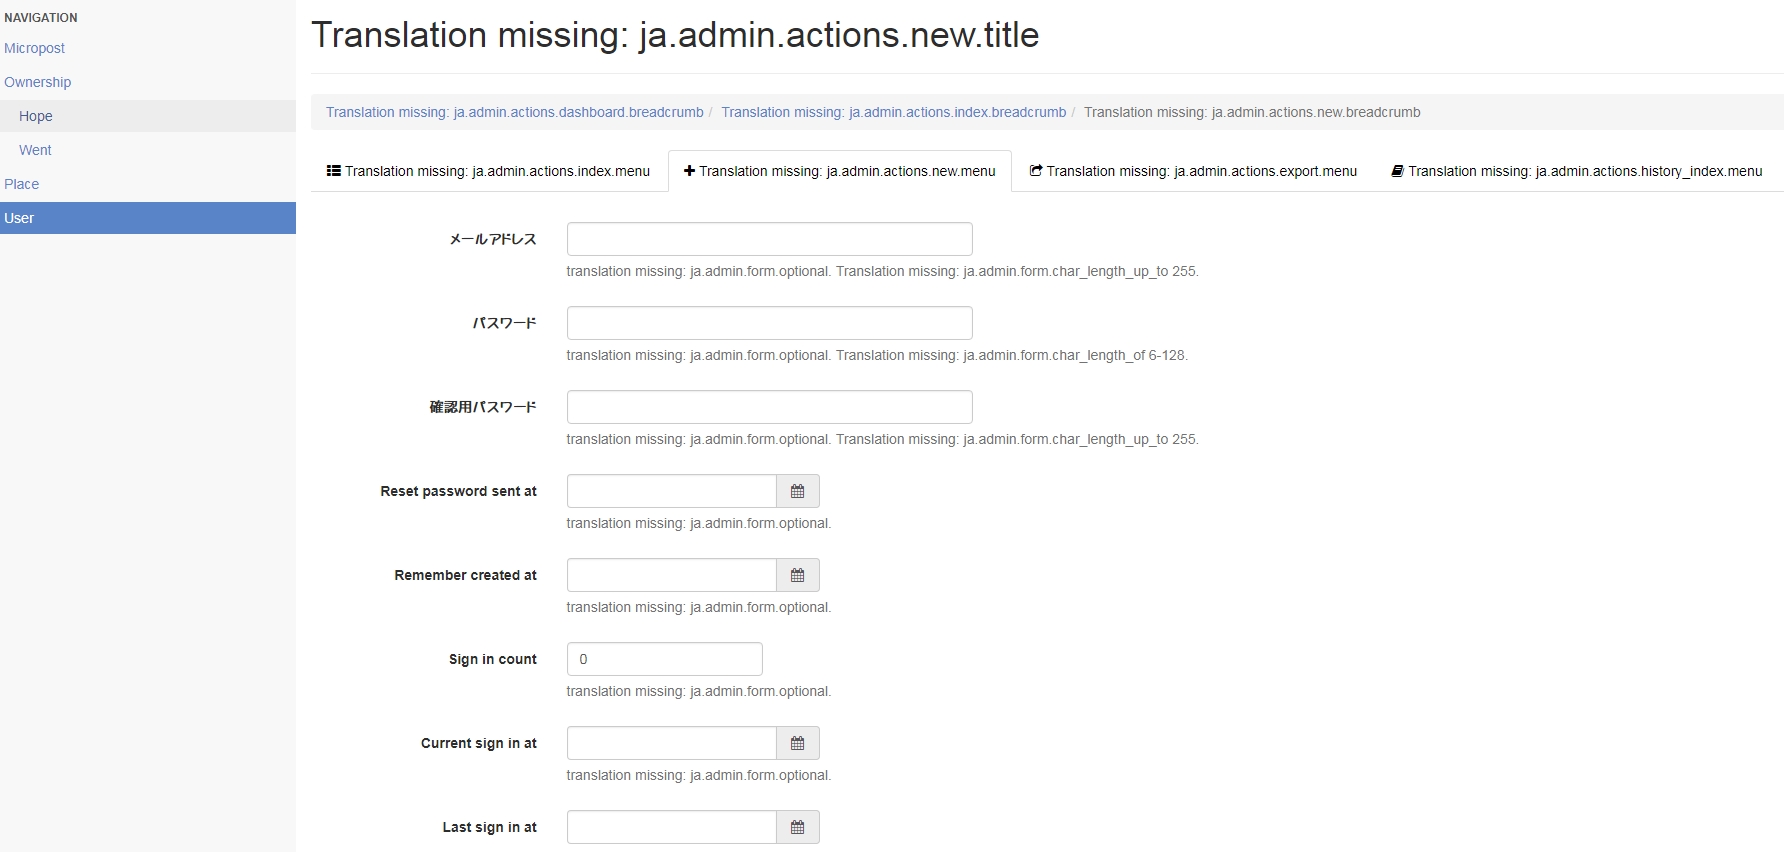
Task: Focus the パスワード password input field
Action: coord(769,323)
